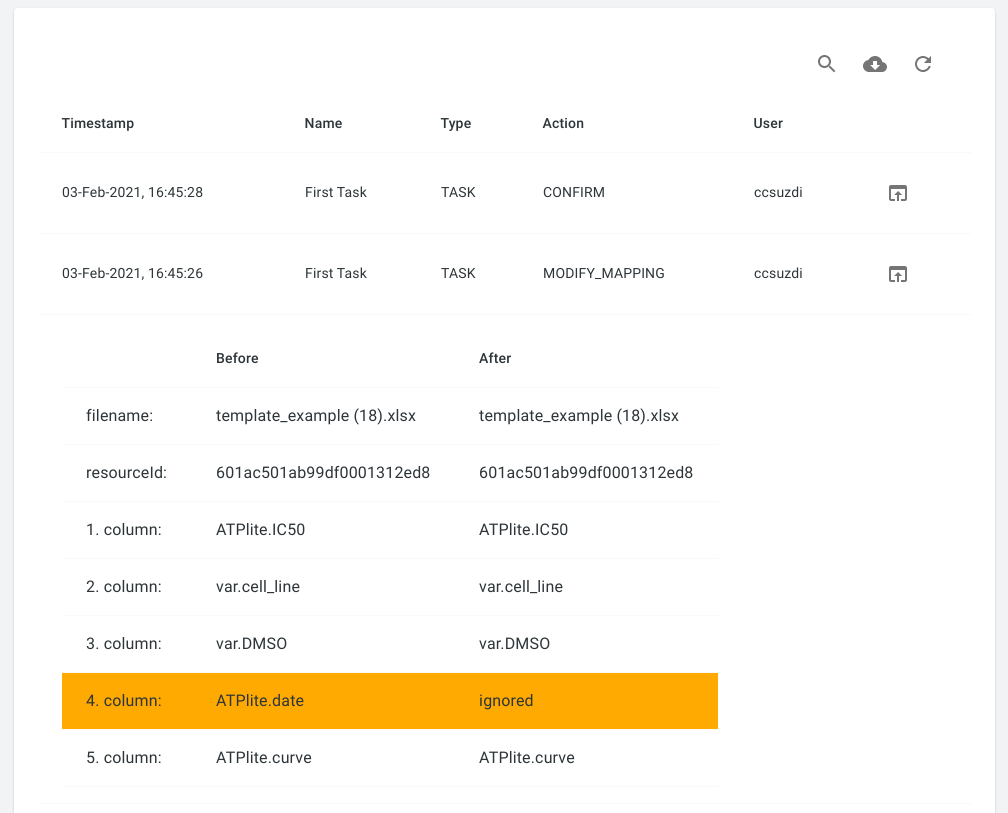
Task: Open the search function
Action: (826, 63)
